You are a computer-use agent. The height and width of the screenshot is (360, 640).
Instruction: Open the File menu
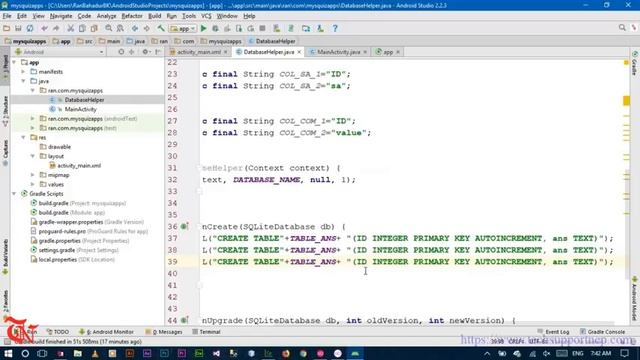click(7, 16)
